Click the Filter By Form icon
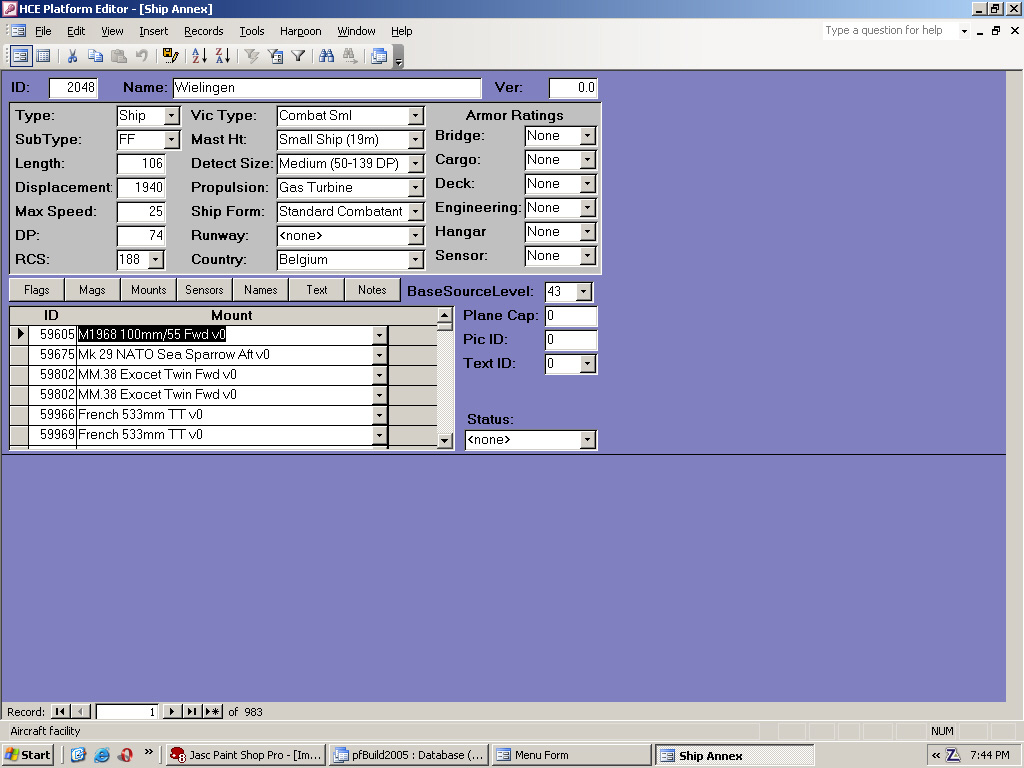The width and height of the screenshot is (1024, 768). (x=275, y=56)
